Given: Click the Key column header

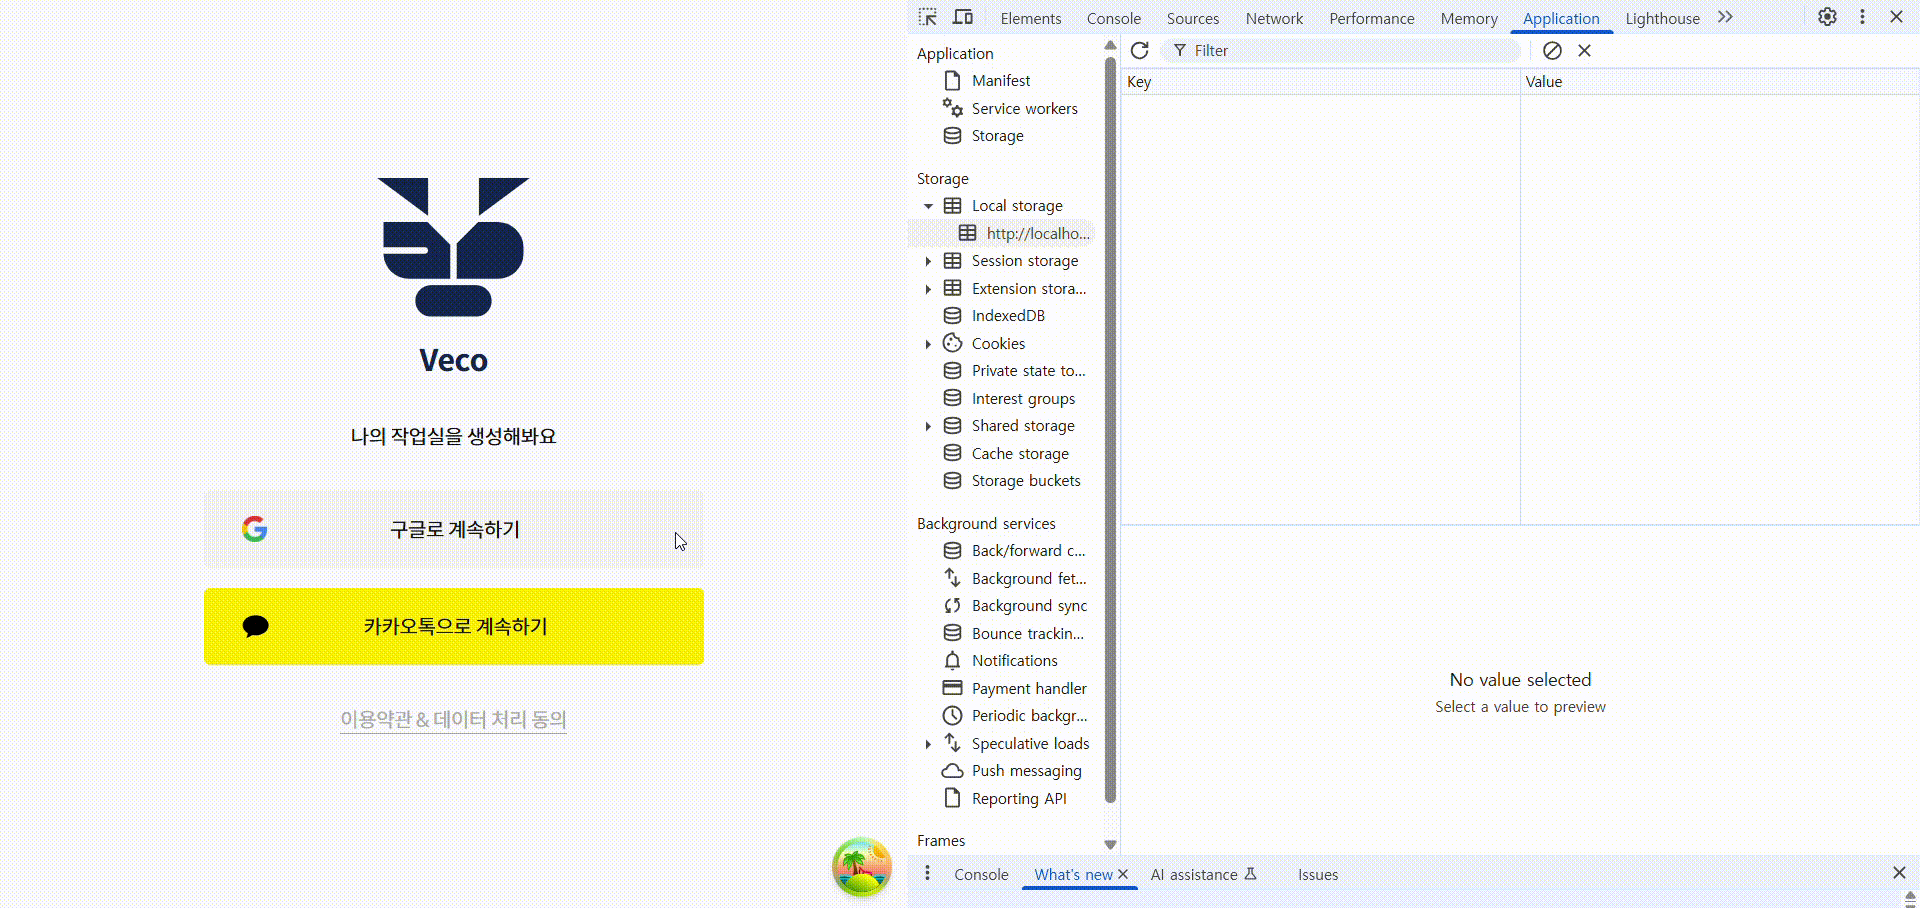Looking at the screenshot, I should click(x=1320, y=82).
